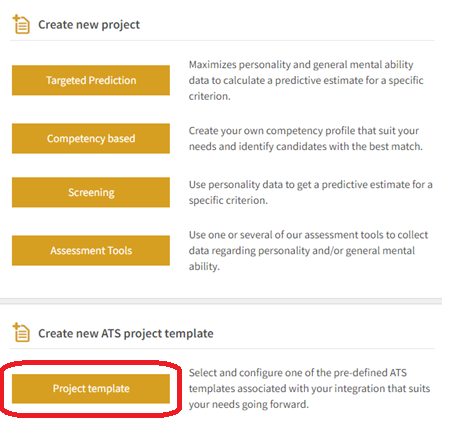Image resolution: width=457 pixels, height=447 pixels.
Task: Click the word 'criterion.' under Targeted Prediction description
Action: tap(209, 96)
